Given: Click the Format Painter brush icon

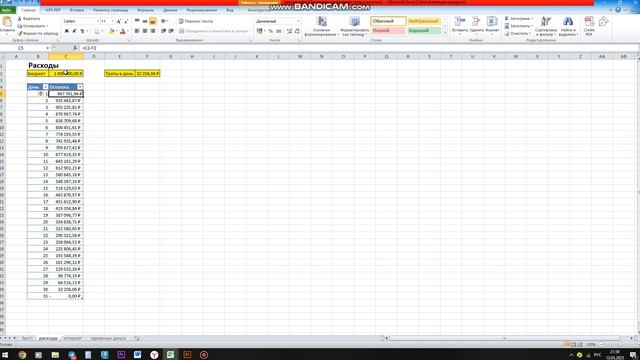Looking at the screenshot, I should point(20,33).
